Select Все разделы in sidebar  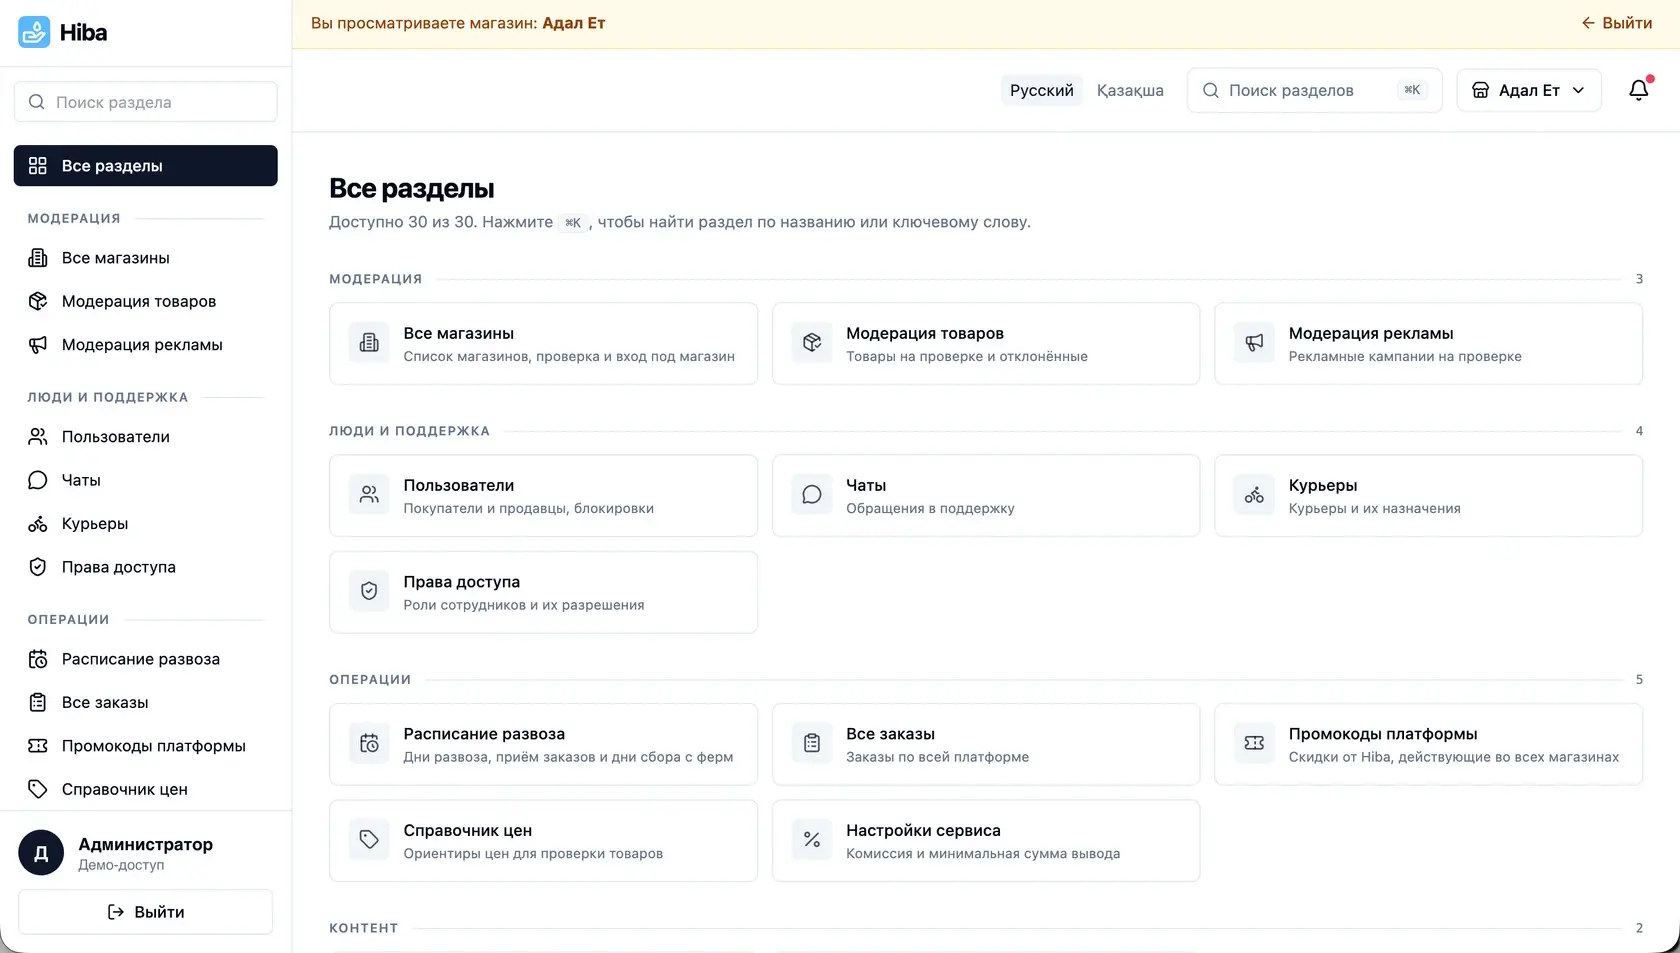coord(146,166)
